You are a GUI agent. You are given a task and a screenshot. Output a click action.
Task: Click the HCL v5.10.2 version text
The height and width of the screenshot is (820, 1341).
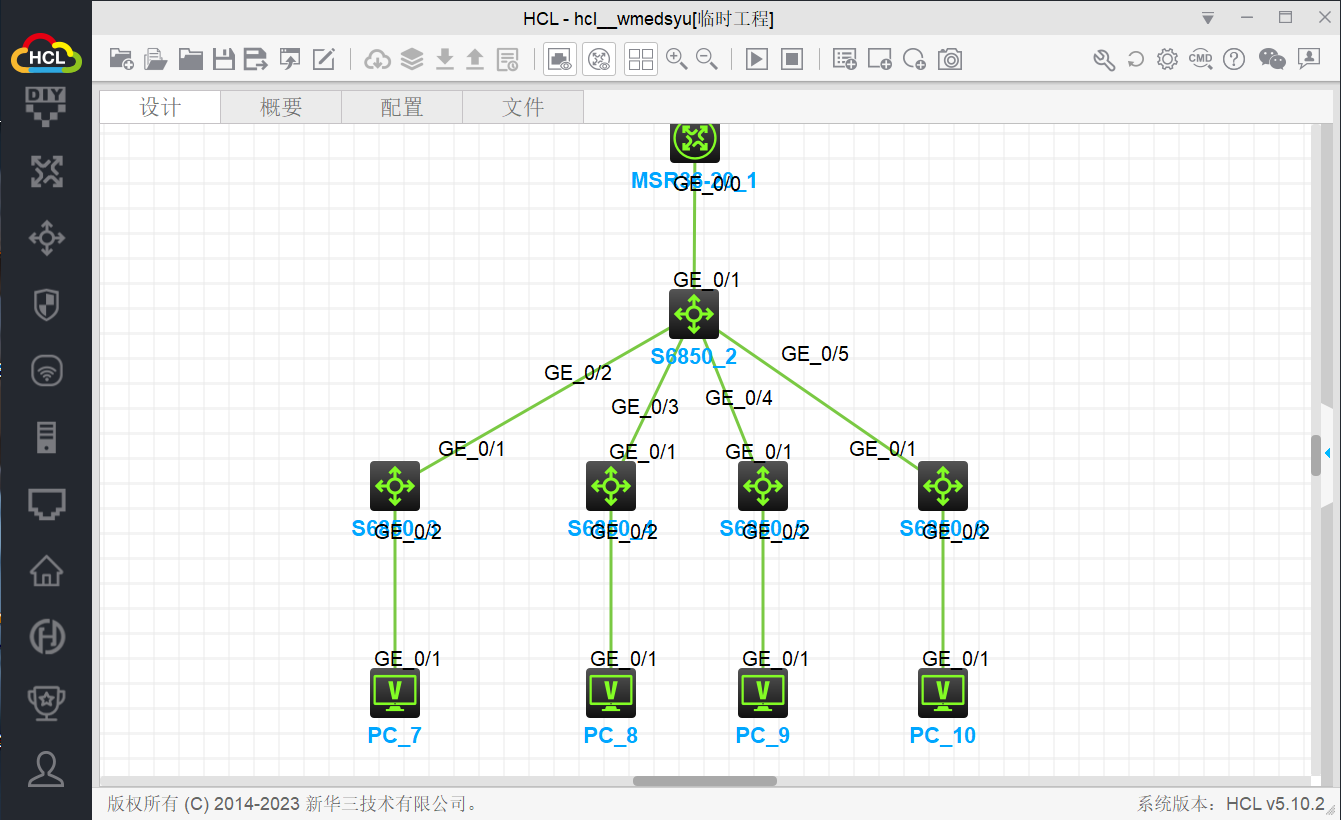click(x=1276, y=804)
